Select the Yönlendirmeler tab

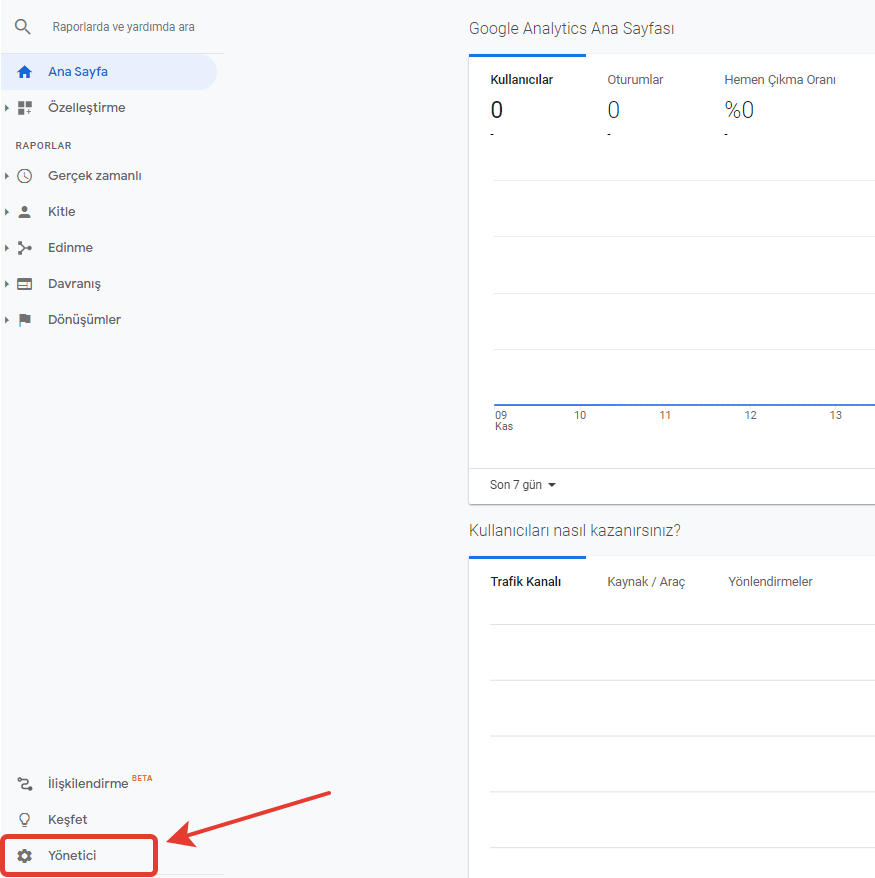(770, 582)
